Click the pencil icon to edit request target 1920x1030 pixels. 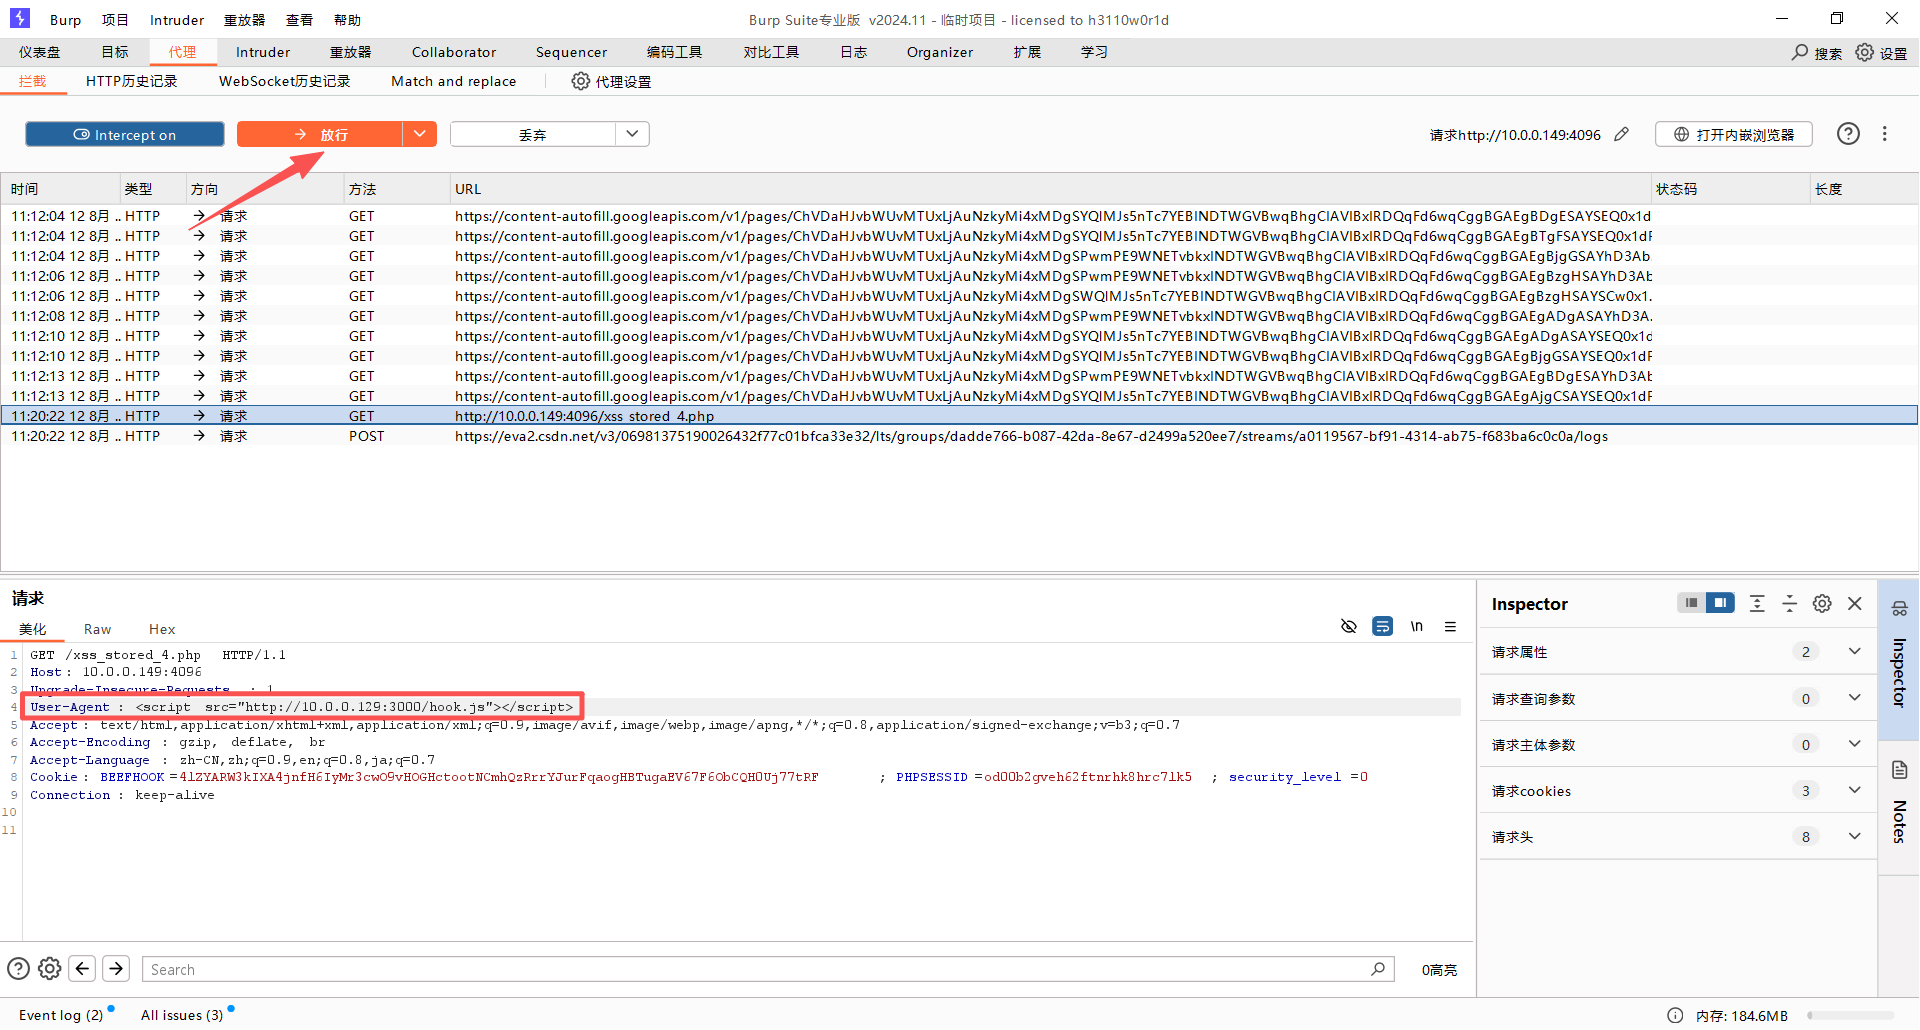click(1622, 135)
